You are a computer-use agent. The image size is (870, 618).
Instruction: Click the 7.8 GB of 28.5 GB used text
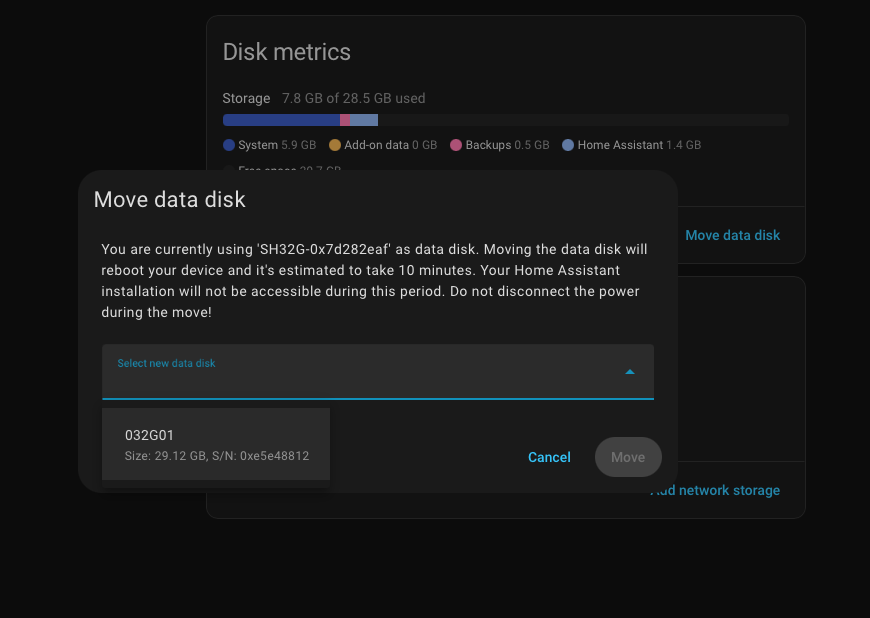click(354, 98)
